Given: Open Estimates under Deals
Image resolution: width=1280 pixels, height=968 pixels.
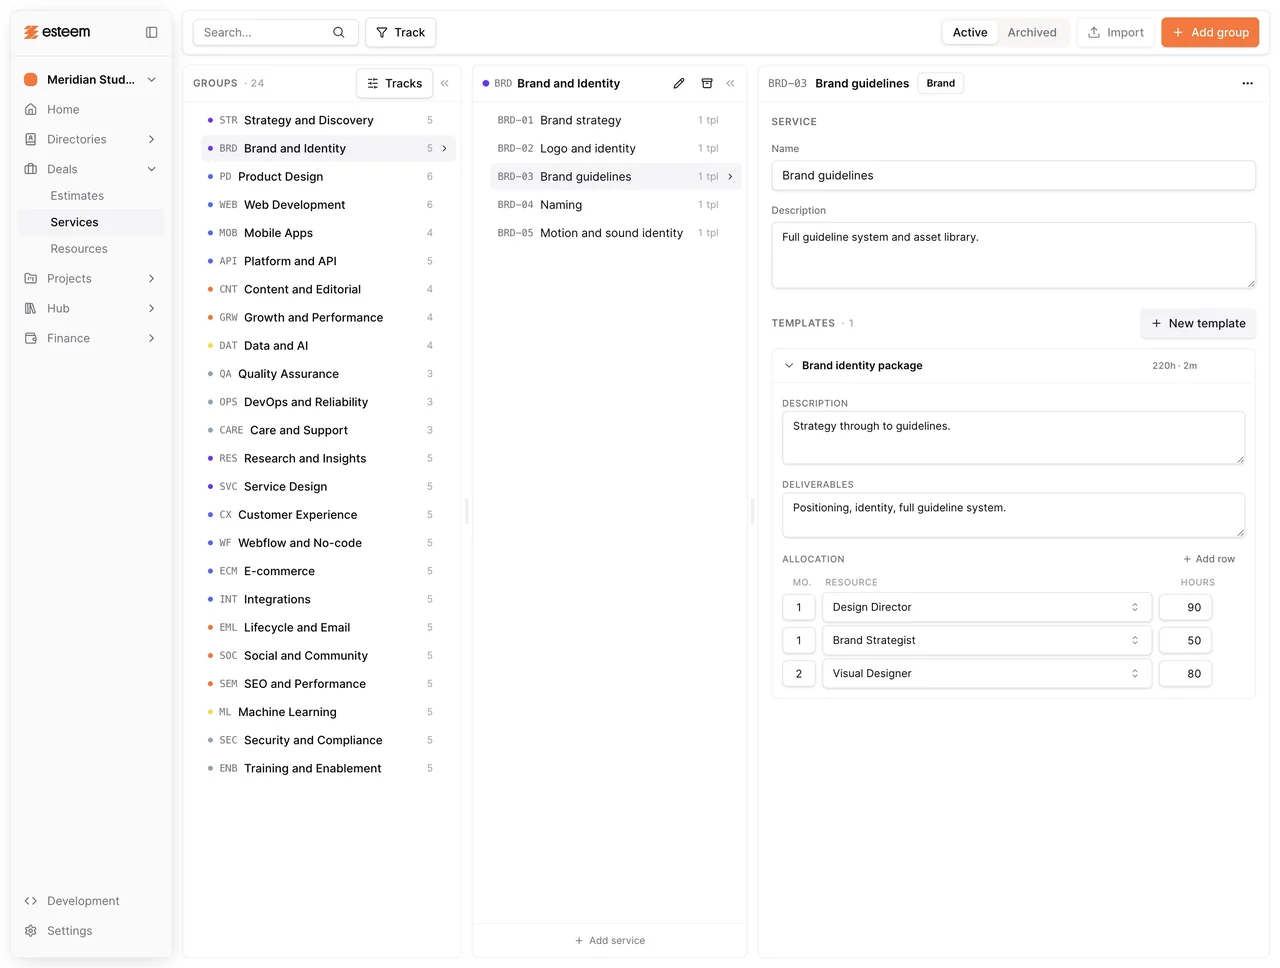Looking at the screenshot, I should (x=77, y=196).
